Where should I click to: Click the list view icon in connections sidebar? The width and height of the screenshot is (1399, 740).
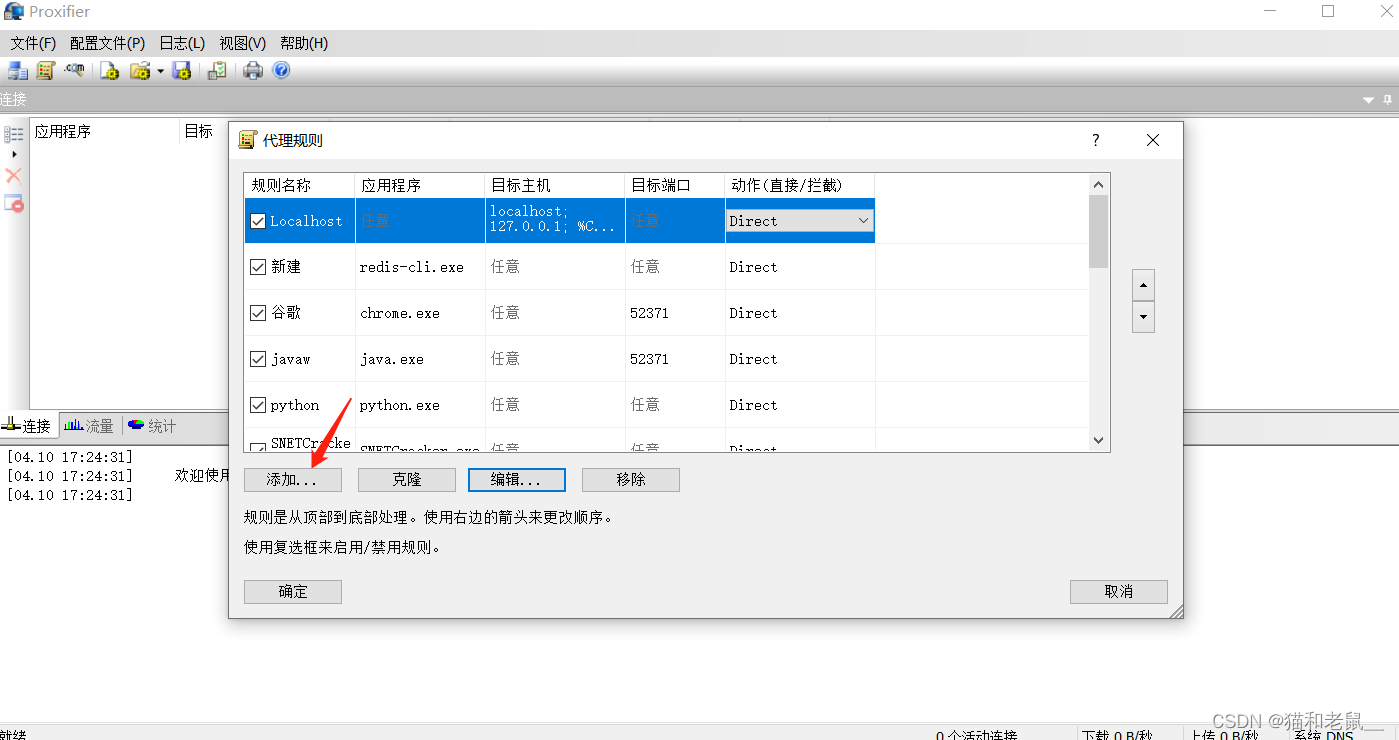coord(14,134)
